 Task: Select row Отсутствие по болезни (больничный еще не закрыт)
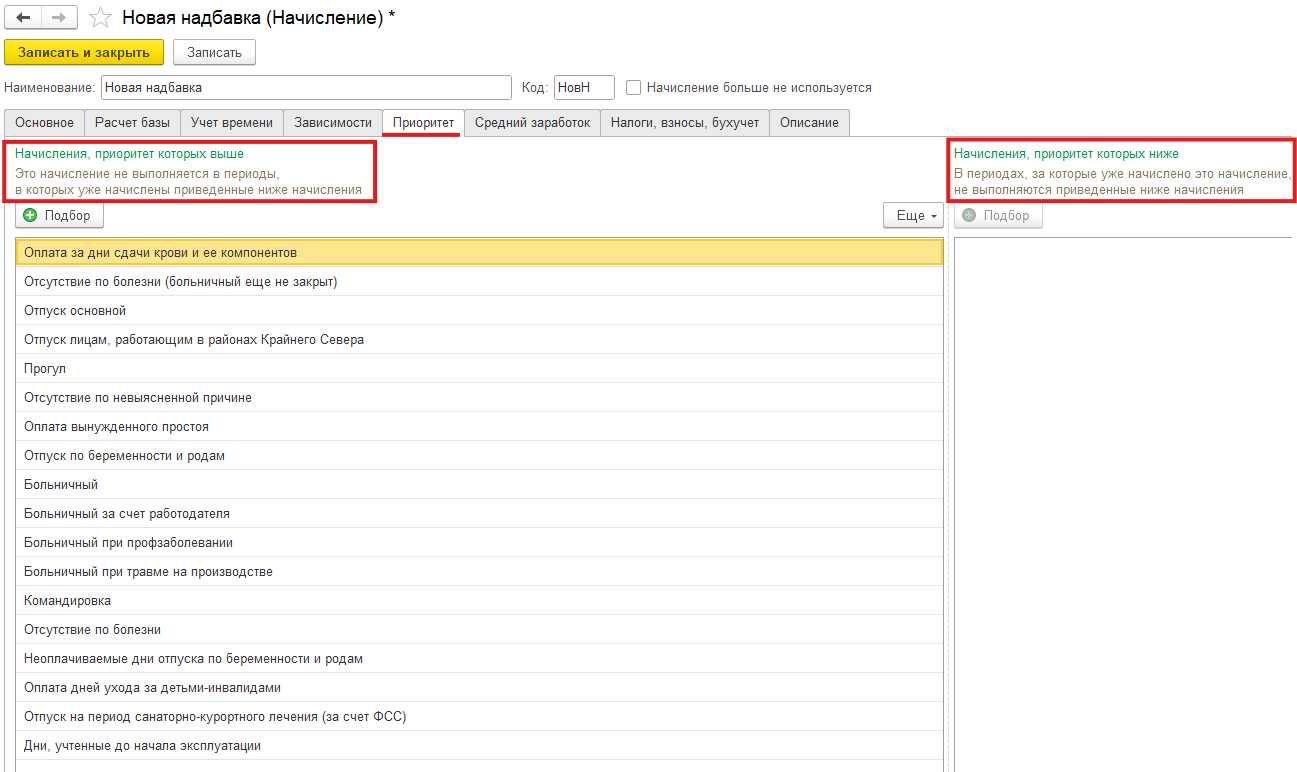479,281
